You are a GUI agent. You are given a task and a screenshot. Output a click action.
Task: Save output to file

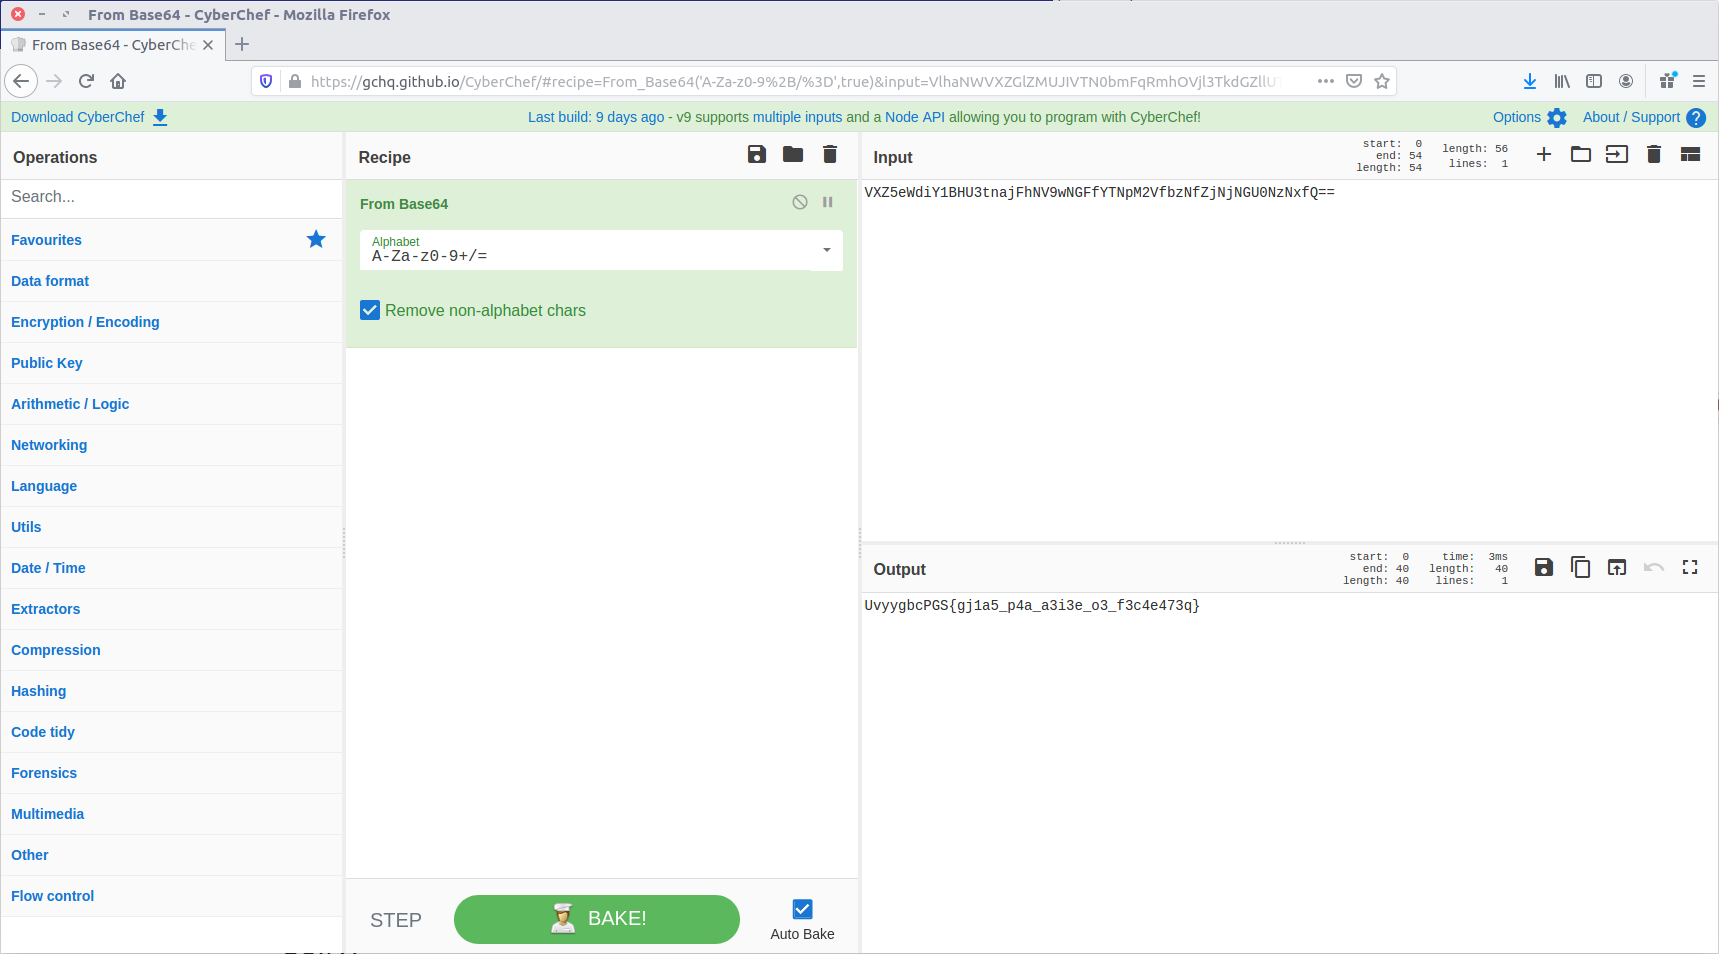1544,567
